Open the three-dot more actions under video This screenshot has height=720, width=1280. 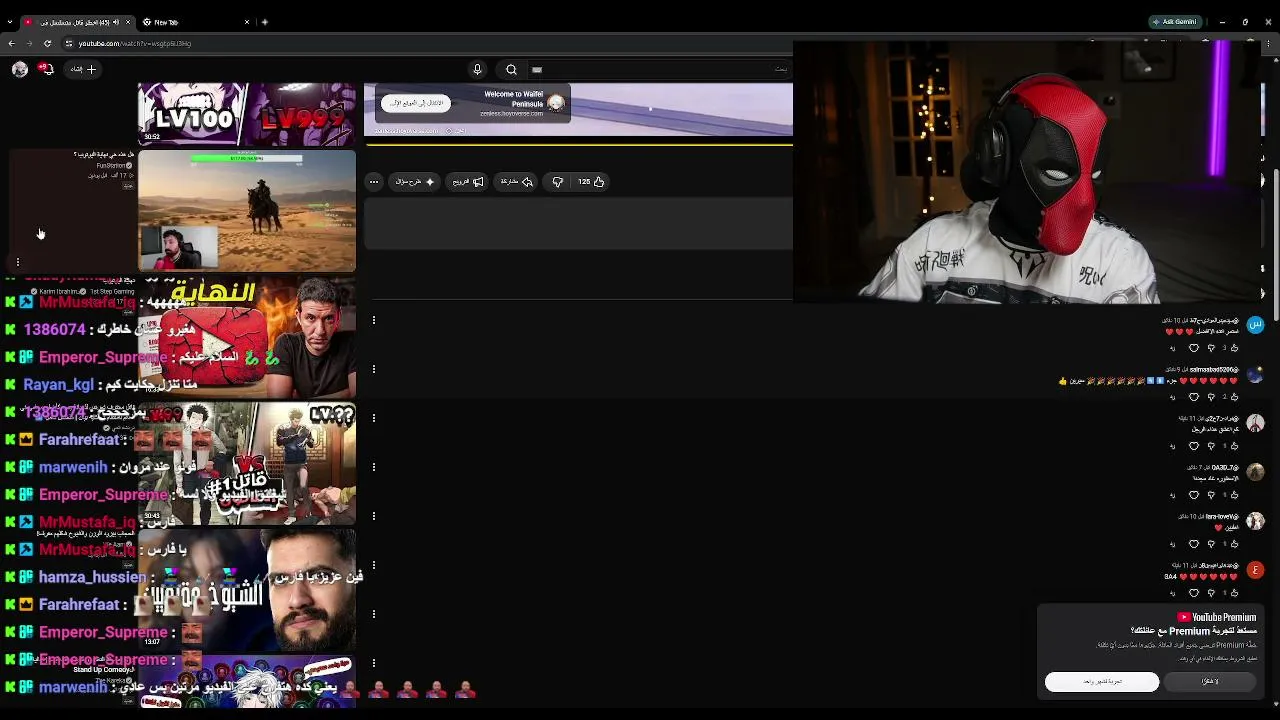tap(374, 182)
